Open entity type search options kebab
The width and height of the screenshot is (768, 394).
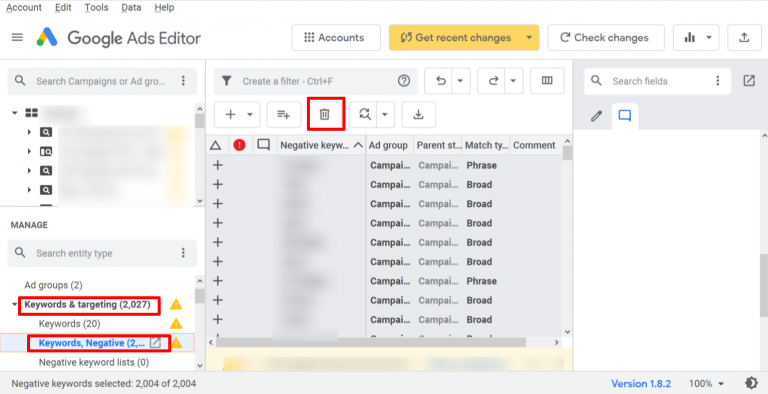point(184,253)
